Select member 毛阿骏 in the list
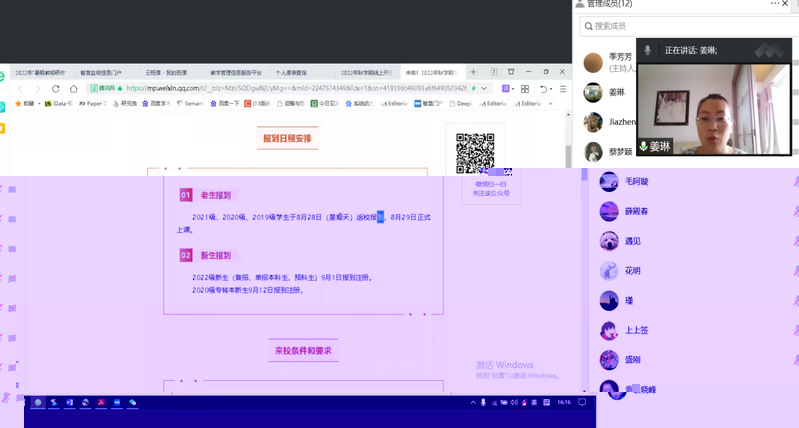This screenshot has height=428, width=799. click(637, 182)
